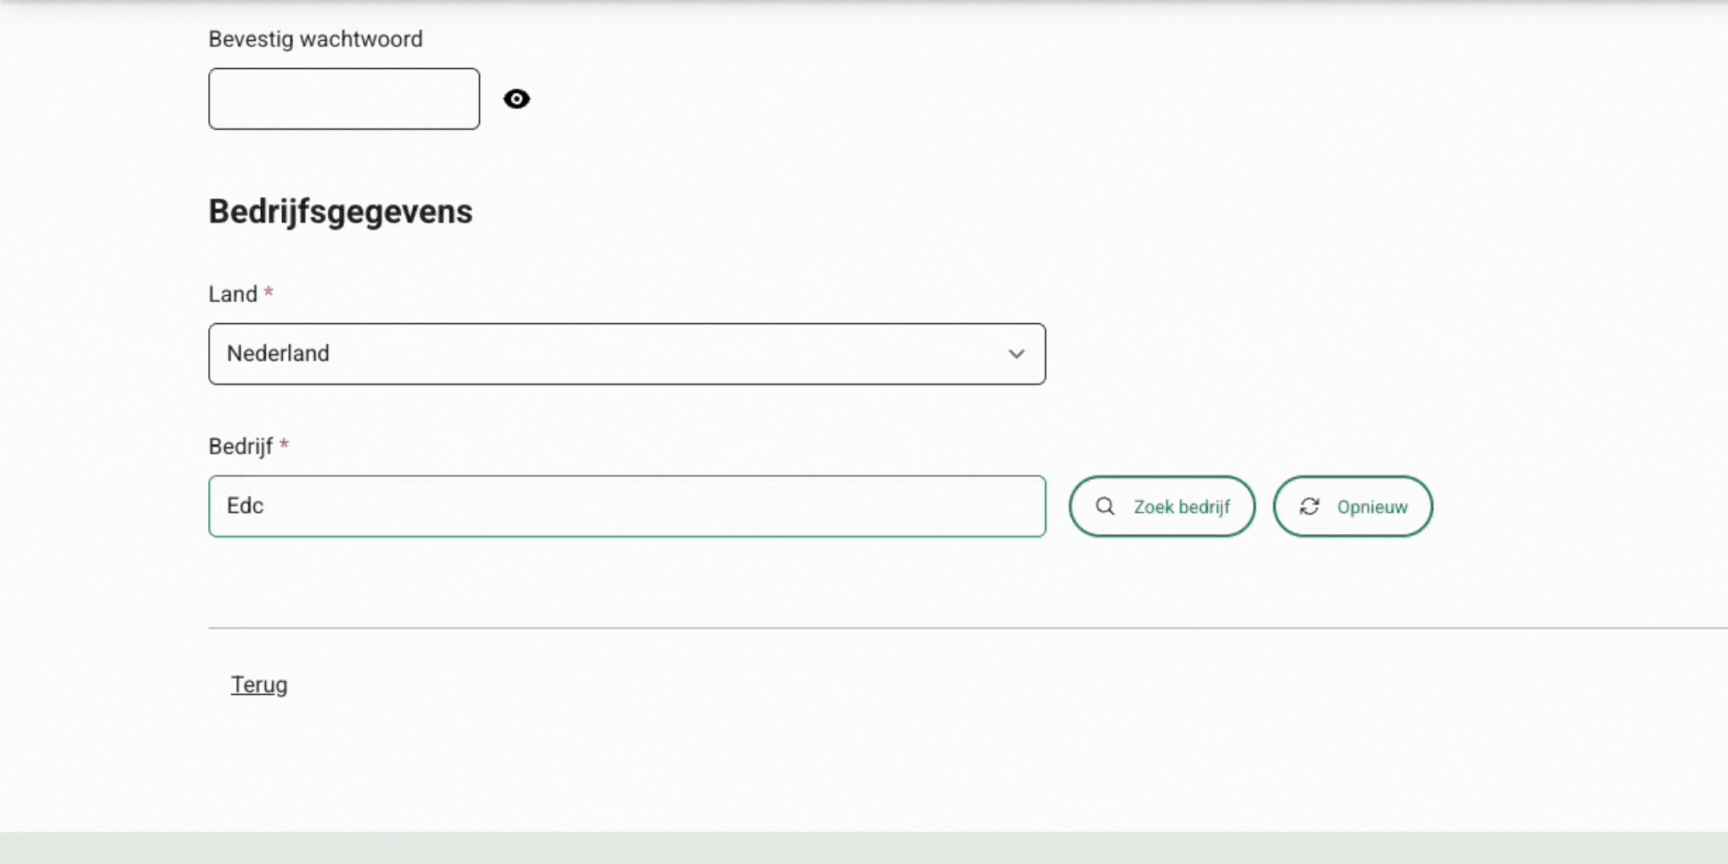Click the Land field label
This screenshot has width=1728, height=864.
click(233, 294)
